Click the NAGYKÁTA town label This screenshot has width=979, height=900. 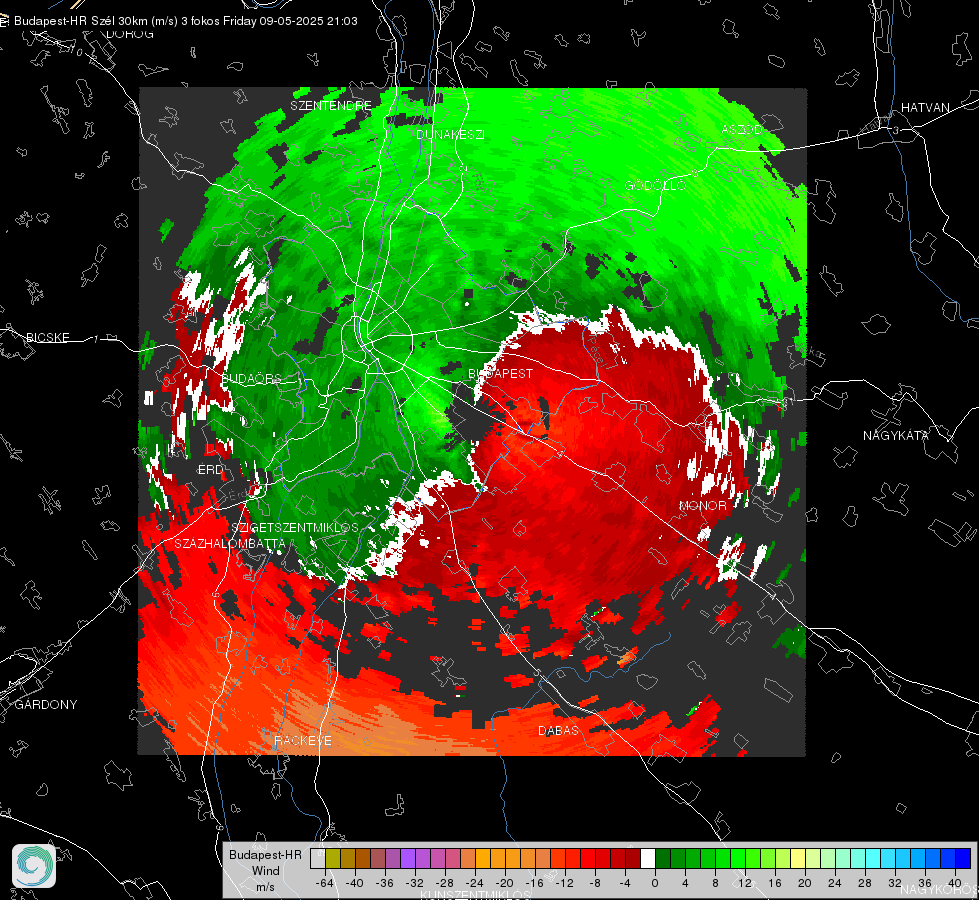(x=896, y=435)
